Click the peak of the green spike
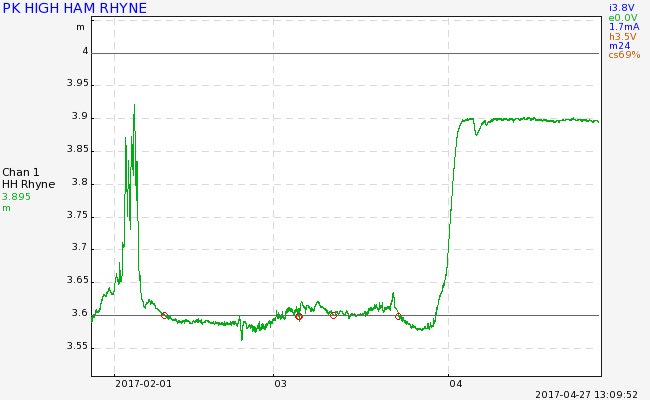Viewport: 650px width, 400px height. tap(134, 105)
